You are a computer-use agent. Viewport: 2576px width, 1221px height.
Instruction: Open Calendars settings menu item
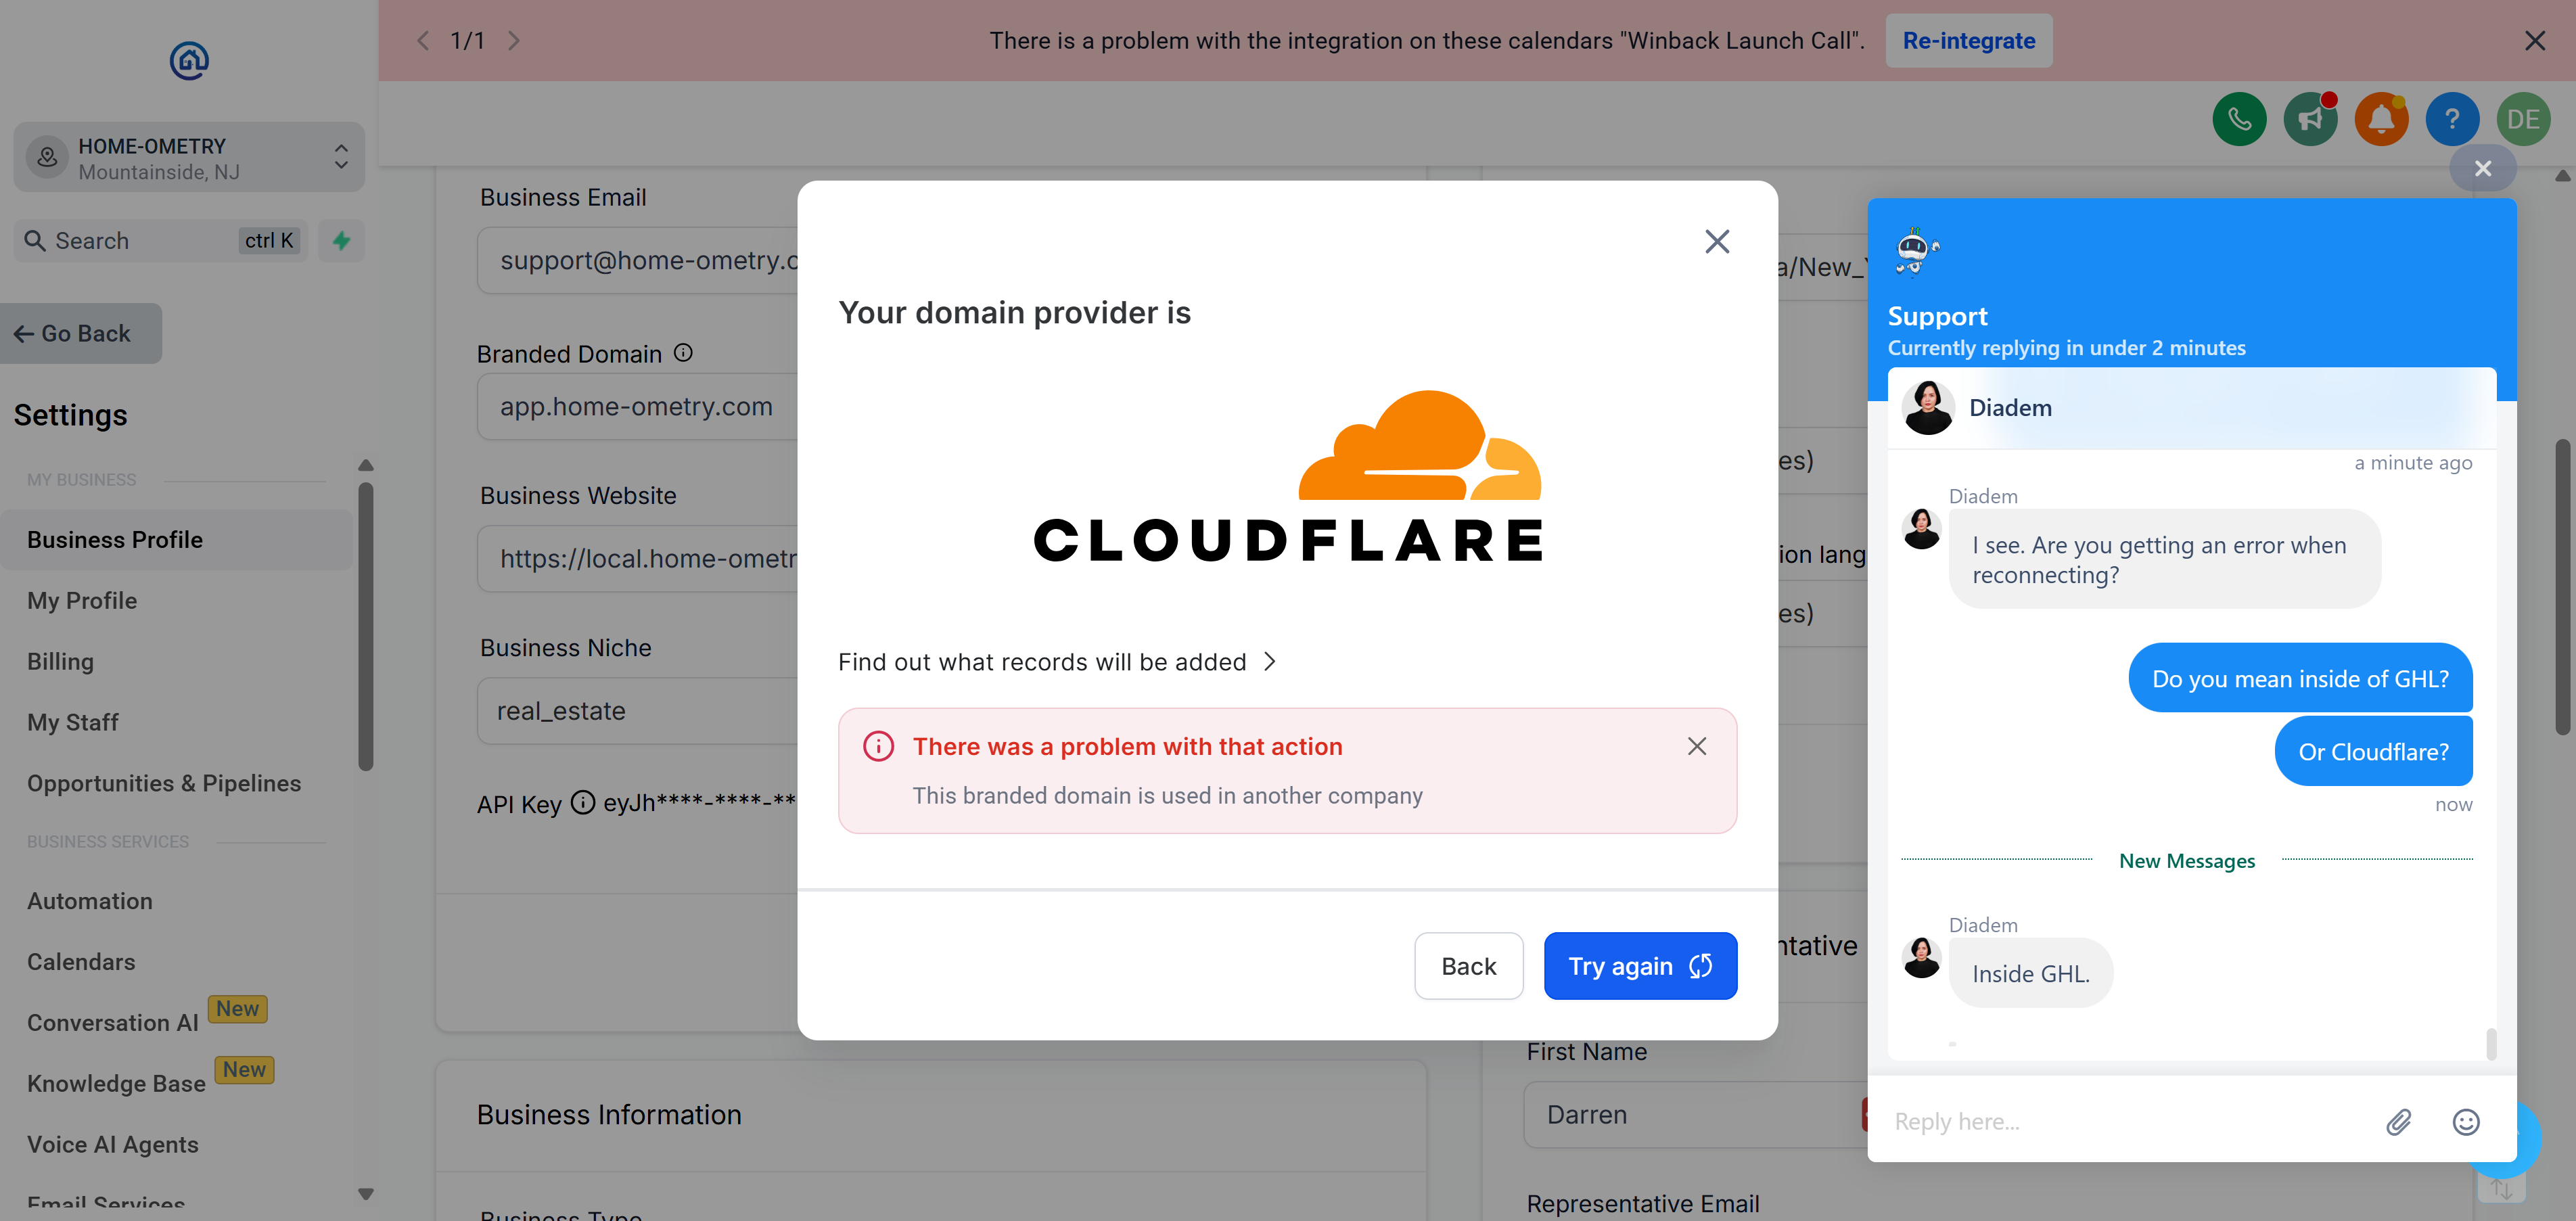click(81, 962)
